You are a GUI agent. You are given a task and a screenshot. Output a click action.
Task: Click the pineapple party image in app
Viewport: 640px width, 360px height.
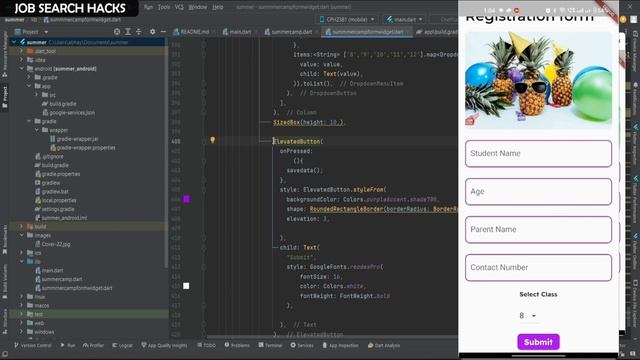[x=538, y=80]
